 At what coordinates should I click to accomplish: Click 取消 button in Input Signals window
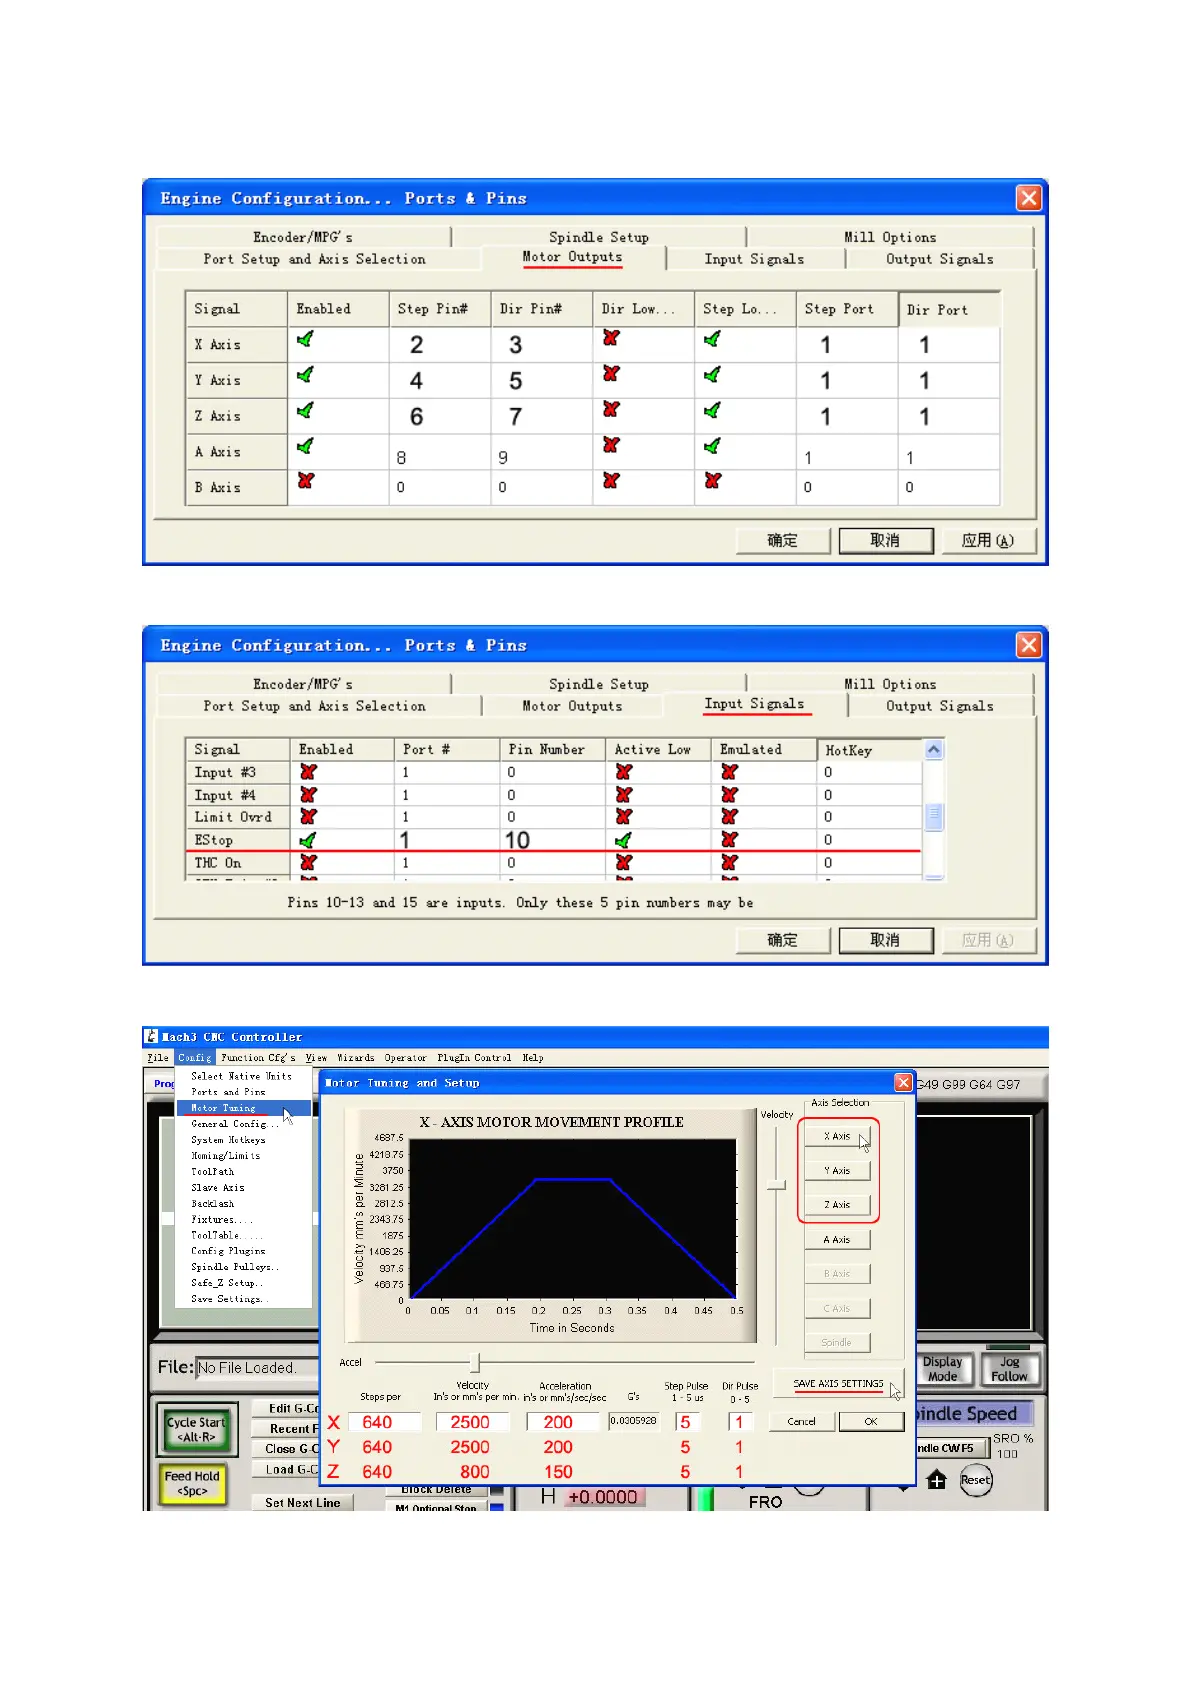point(885,940)
